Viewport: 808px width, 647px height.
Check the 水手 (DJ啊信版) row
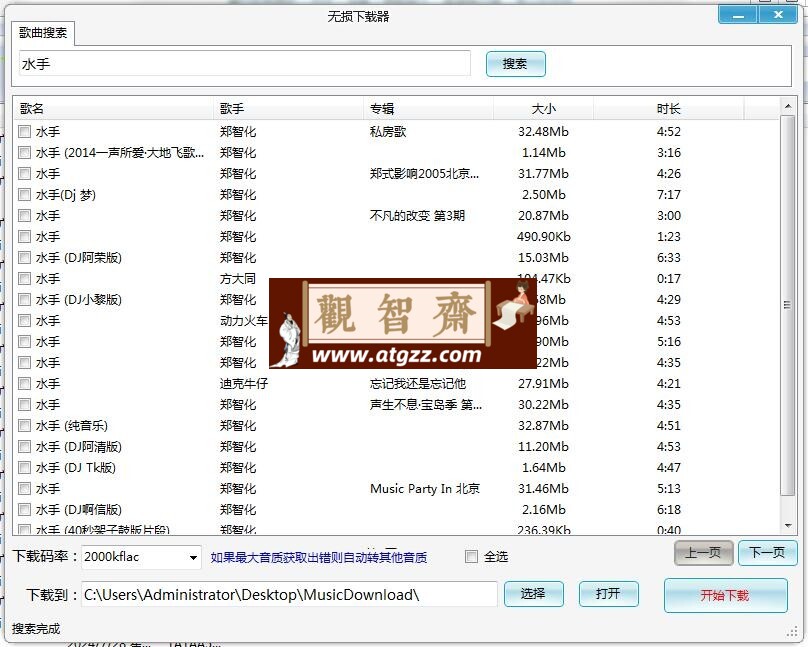(24, 510)
